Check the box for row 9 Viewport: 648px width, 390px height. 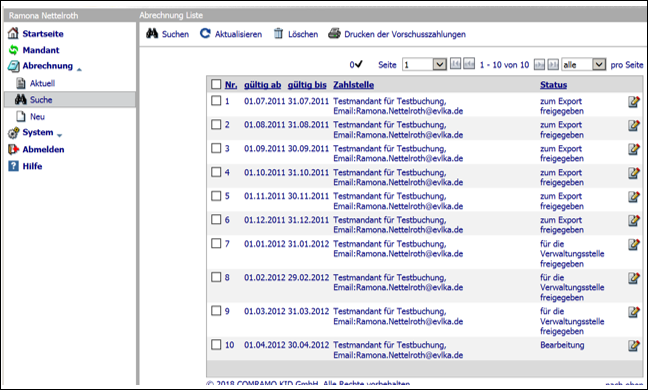point(216,311)
